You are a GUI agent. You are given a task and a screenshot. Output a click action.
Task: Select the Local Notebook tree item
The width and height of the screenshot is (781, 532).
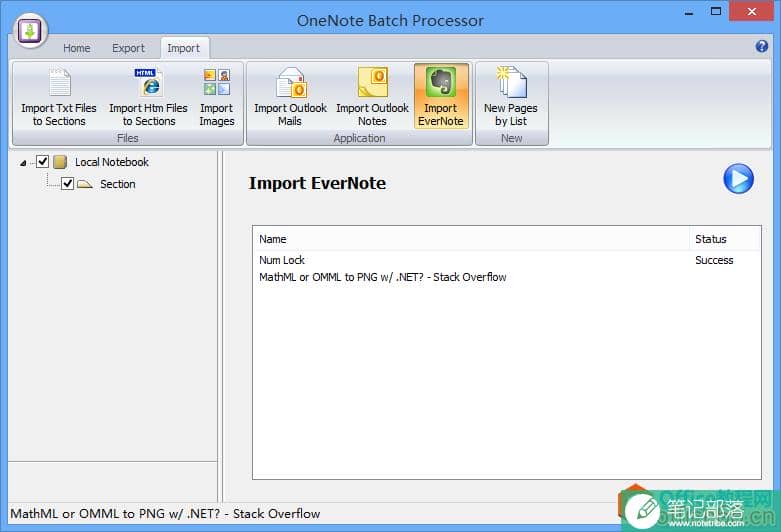click(112, 162)
